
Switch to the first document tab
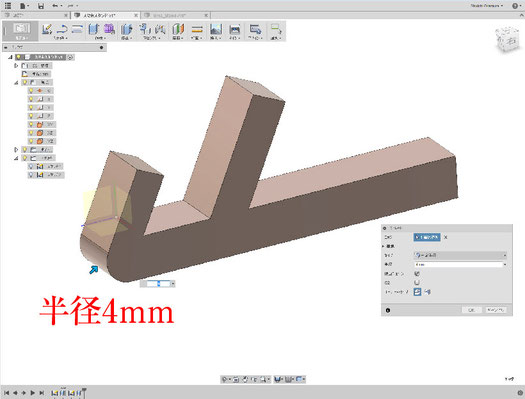coord(35,15)
